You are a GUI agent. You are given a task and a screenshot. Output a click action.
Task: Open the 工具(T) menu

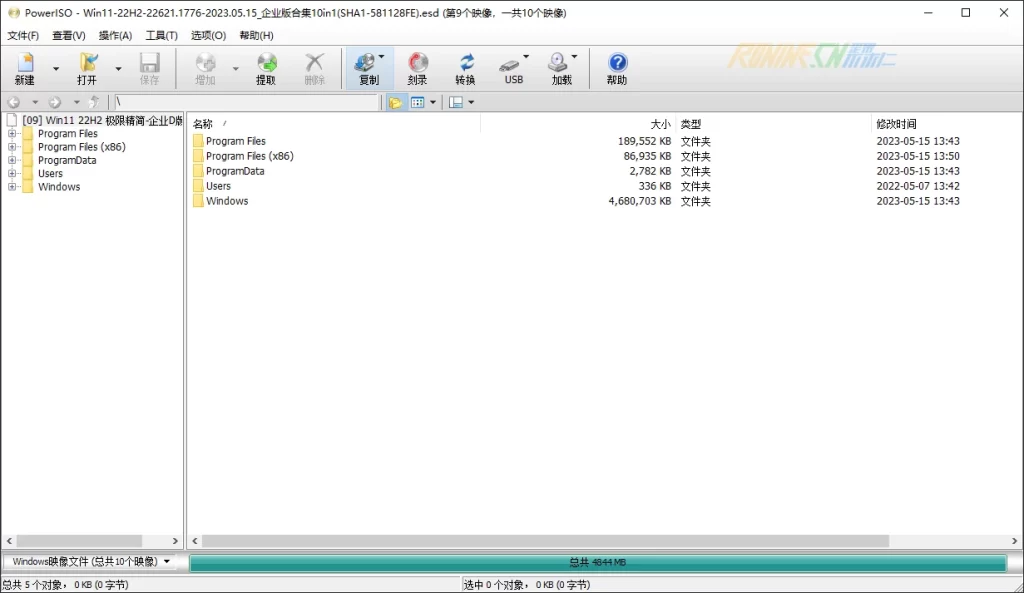click(x=161, y=35)
